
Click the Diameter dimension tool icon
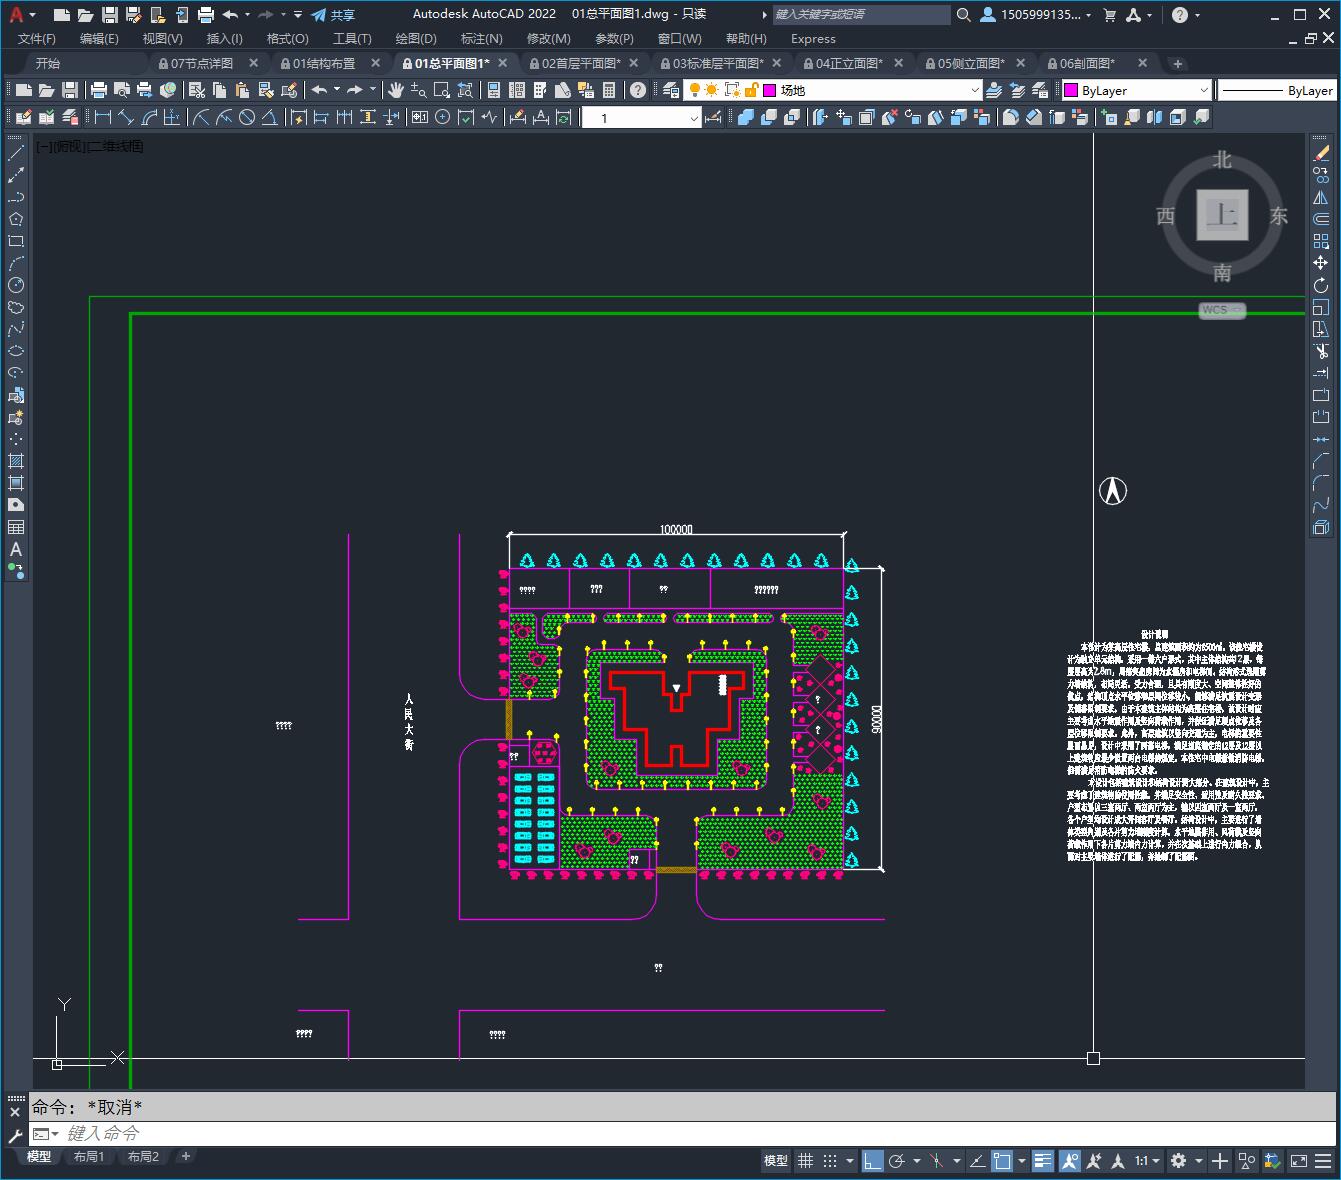click(x=247, y=117)
